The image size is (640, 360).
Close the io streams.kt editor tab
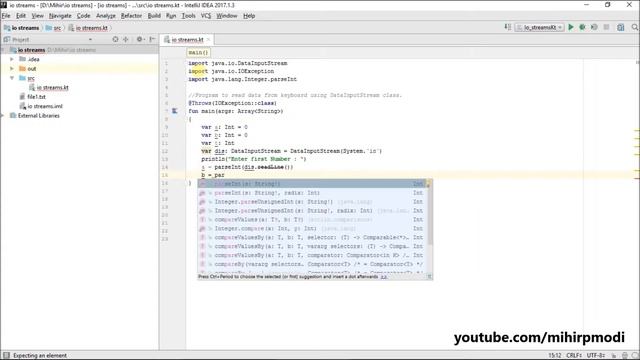coord(208,40)
